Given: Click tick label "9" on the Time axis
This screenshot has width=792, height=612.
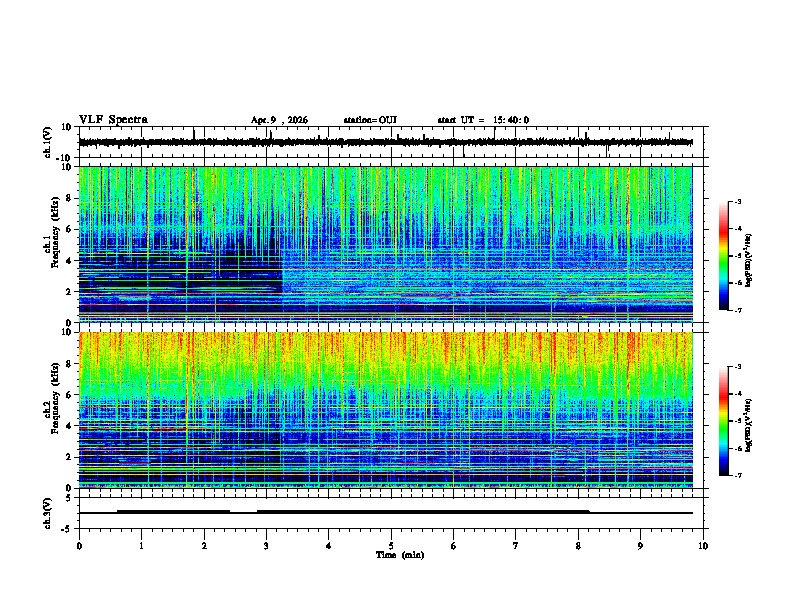Looking at the screenshot, I should click(640, 546).
